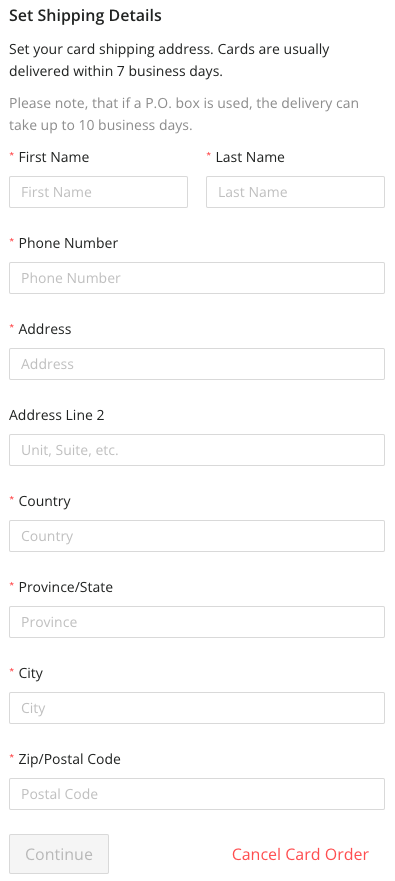The height and width of the screenshot is (881, 395).
Task: Open the Province selection field
Action: [x=197, y=622]
